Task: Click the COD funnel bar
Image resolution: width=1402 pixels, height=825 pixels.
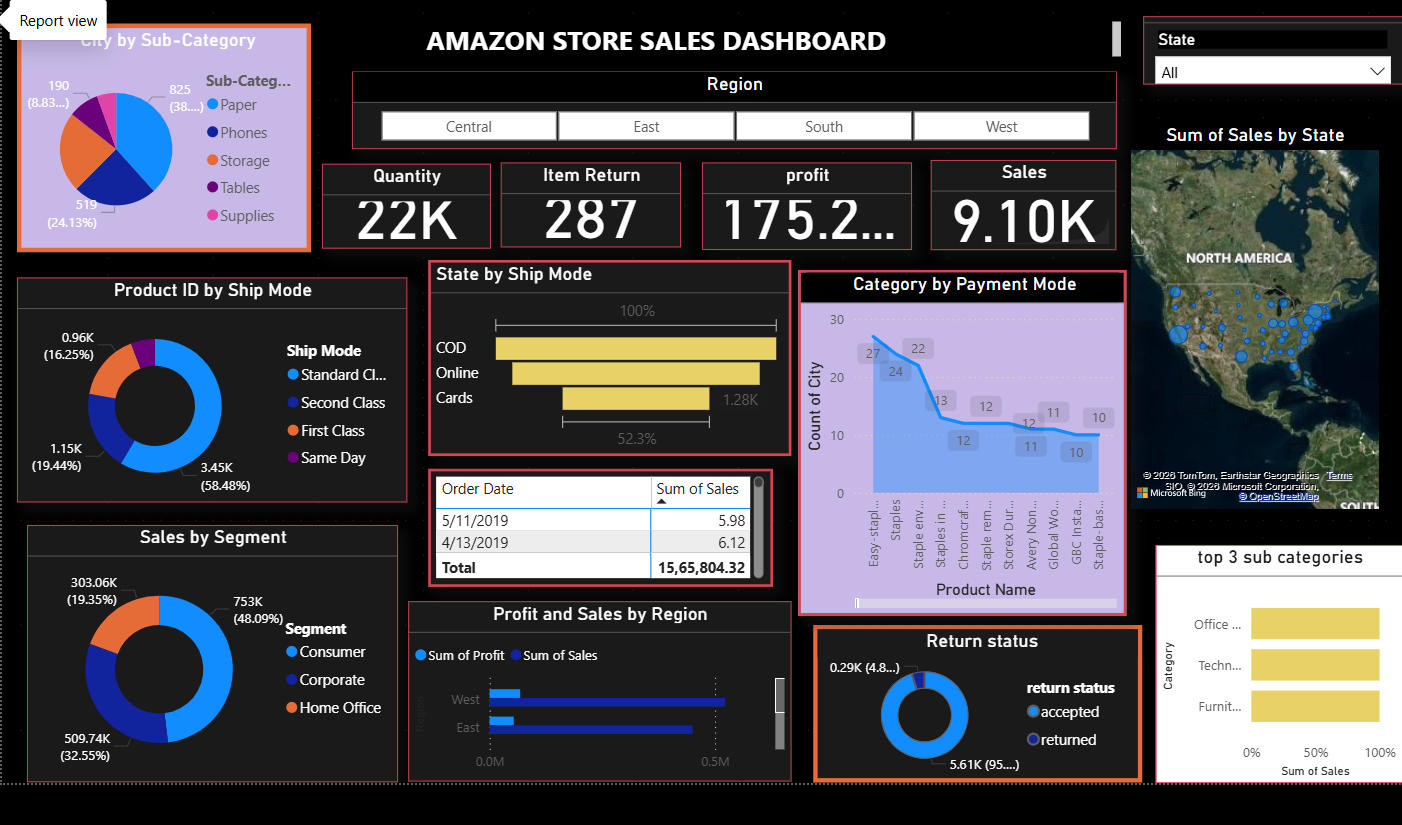Action: tap(636, 348)
